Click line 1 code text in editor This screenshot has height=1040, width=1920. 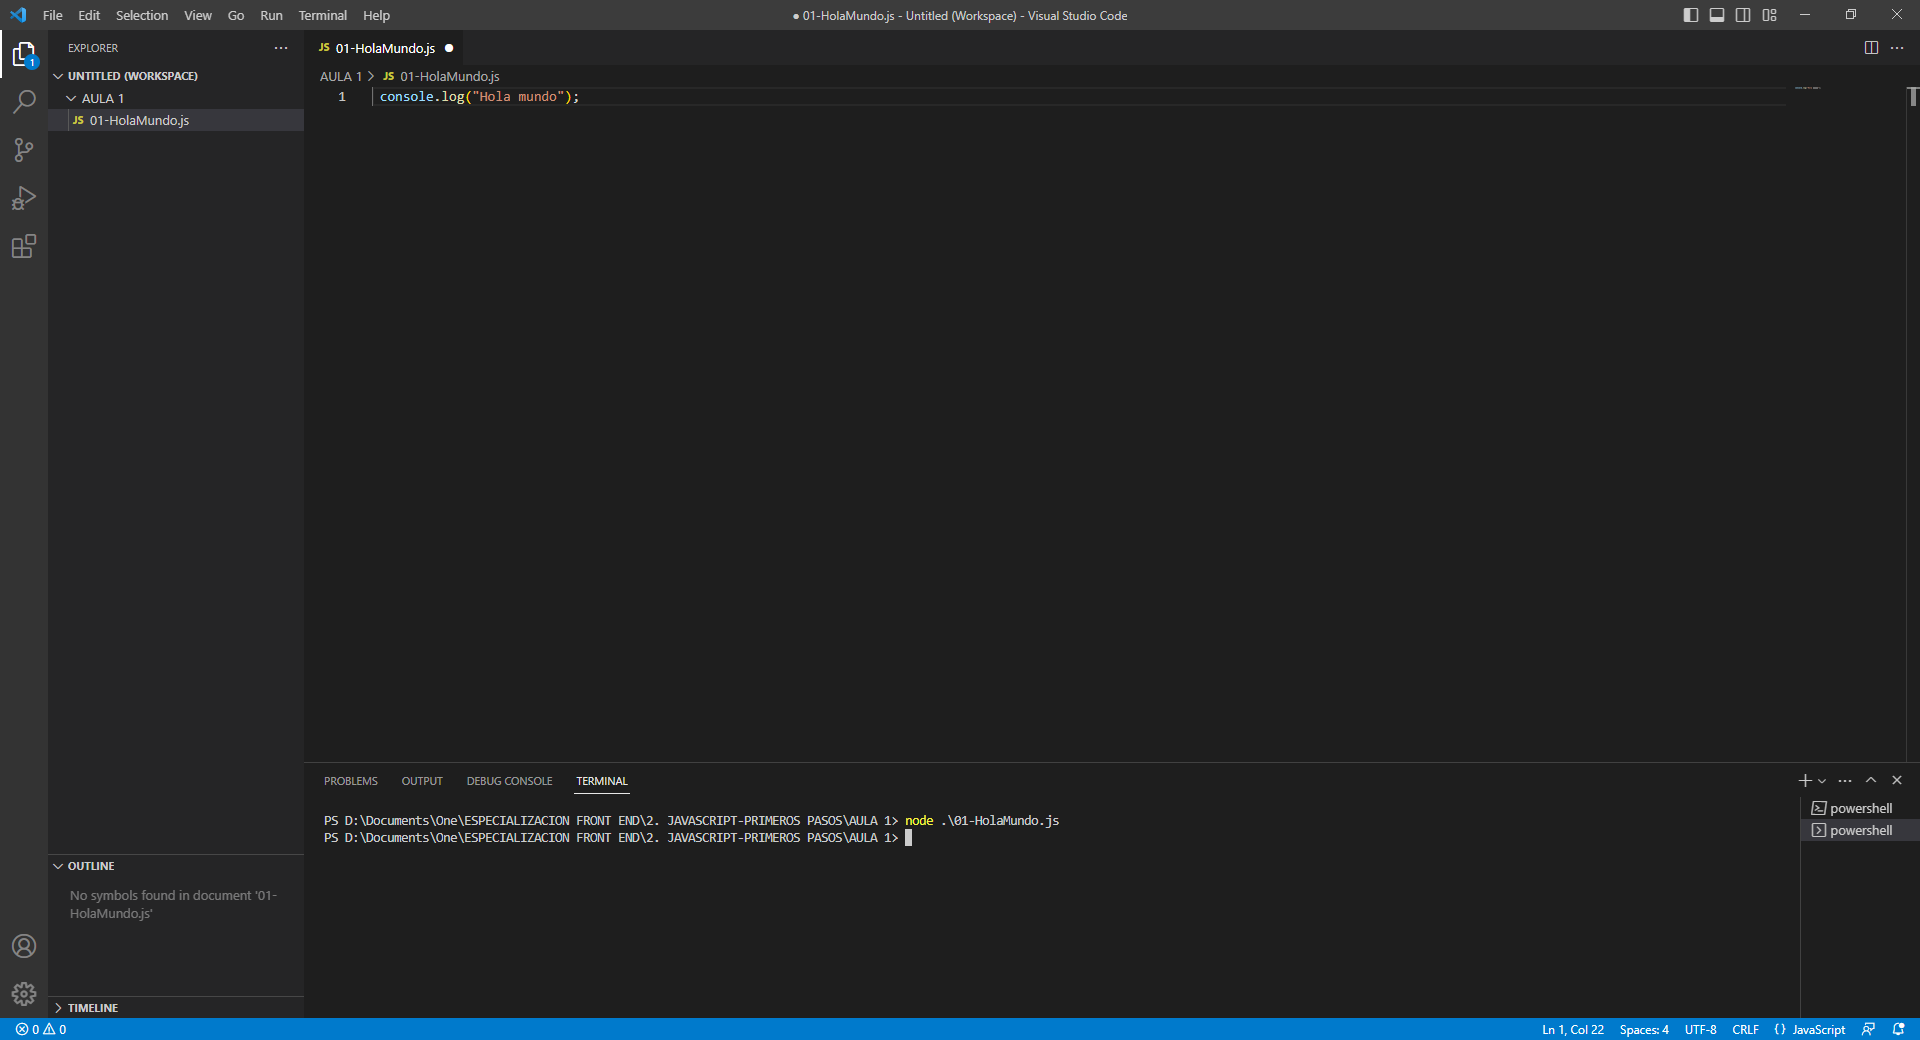click(x=479, y=97)
